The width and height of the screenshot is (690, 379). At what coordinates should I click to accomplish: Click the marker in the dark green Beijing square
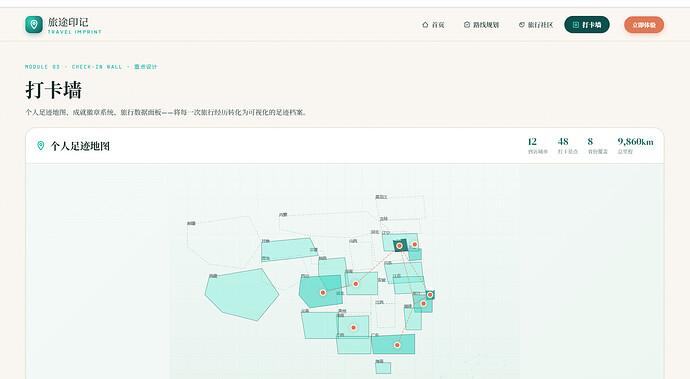coord(399,246)
